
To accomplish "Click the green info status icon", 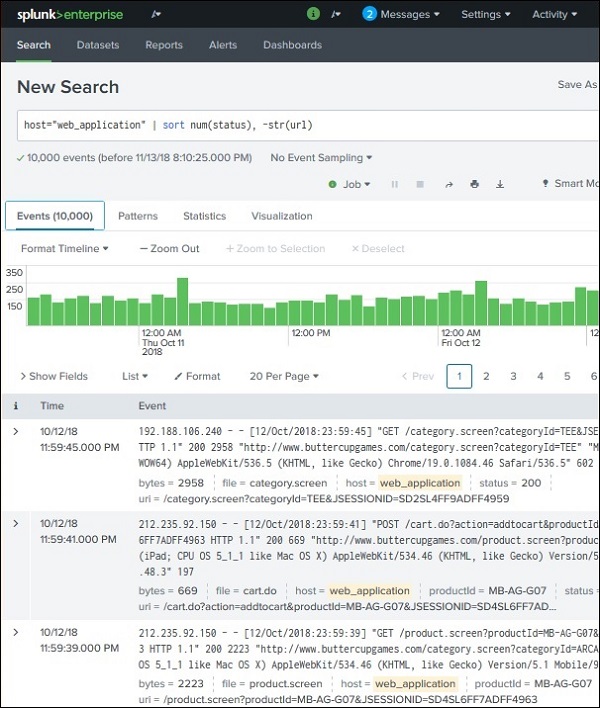I will [313, 14].
